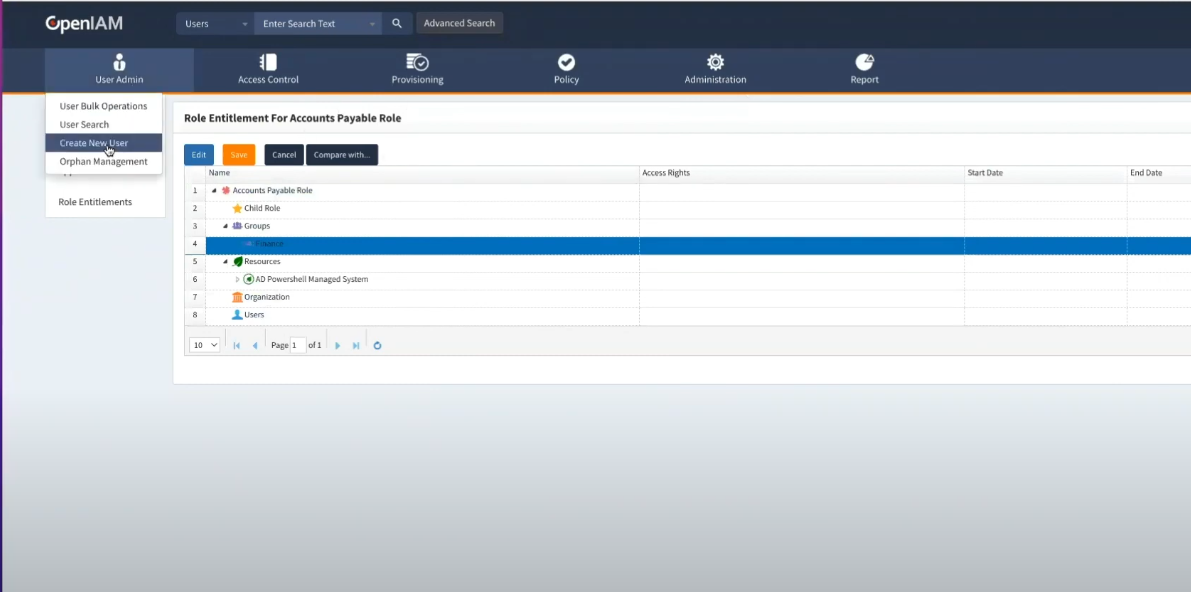Viewport: 1191px width, 592px height.
Task: Sort by the Name column header
Action: [422, 173]
